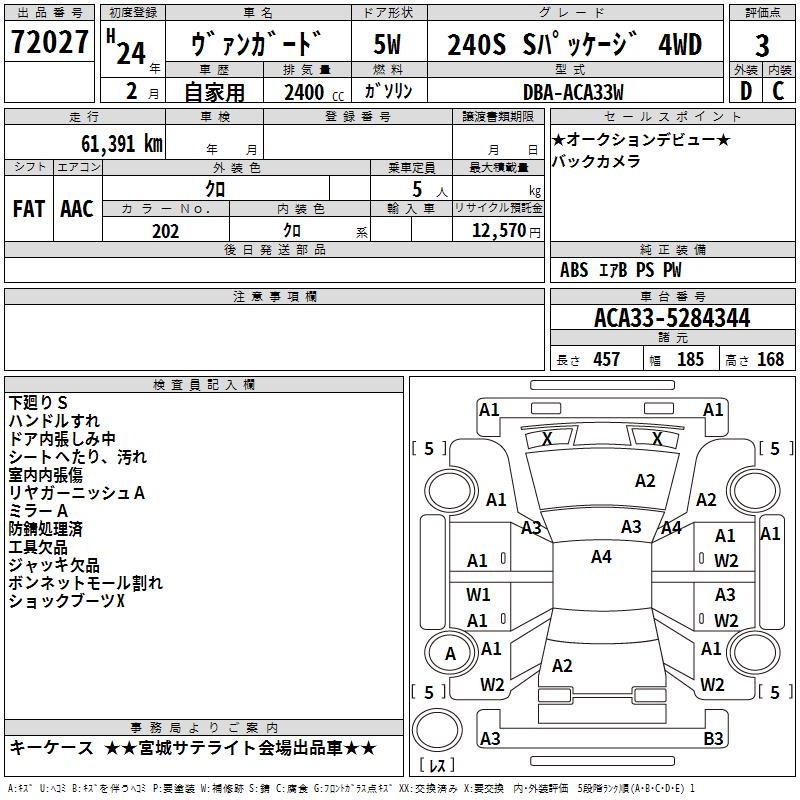This screenshot has width=800, height=800.
Task: Click the overall score 3
Action: pyautogui.click(x=762, y=45)
